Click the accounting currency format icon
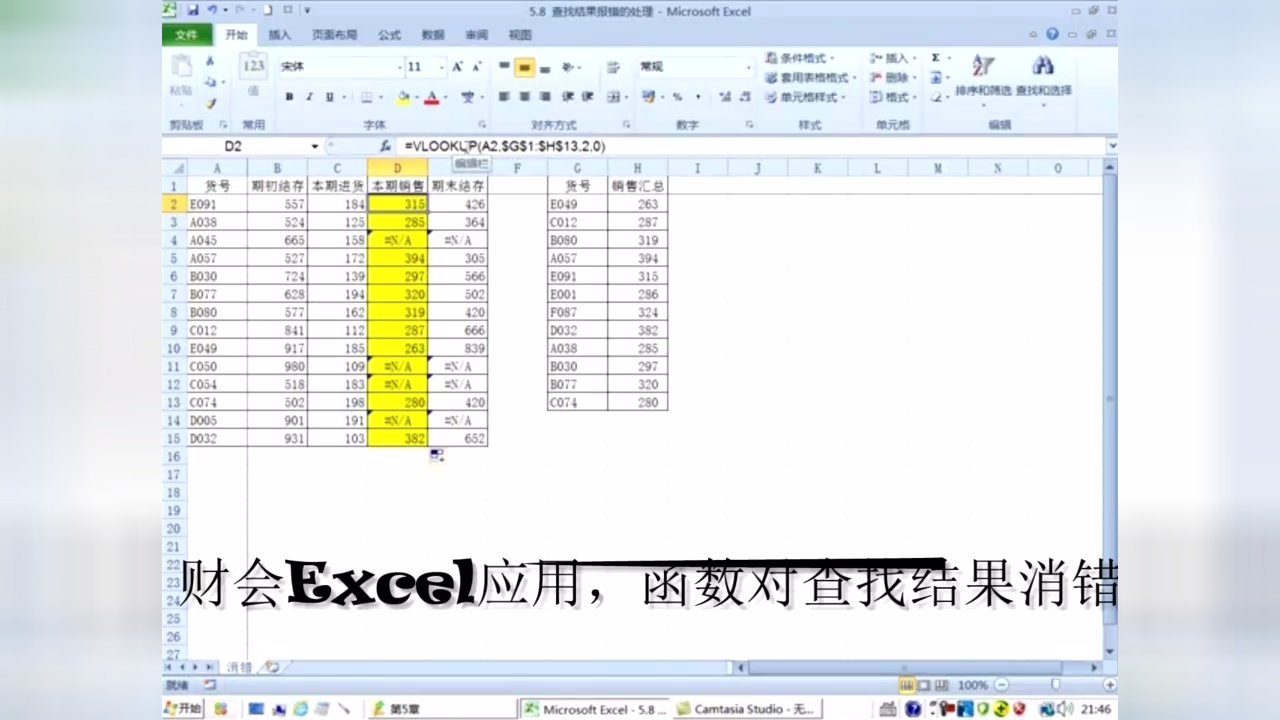This screenshot has width=1280, height=720. tap(650, 97)
